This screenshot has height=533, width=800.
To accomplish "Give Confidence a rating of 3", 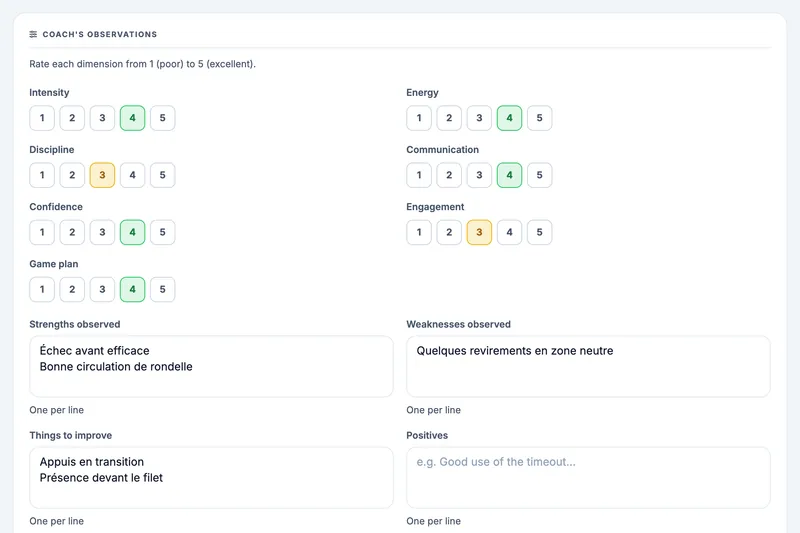I will coord(102,232).
